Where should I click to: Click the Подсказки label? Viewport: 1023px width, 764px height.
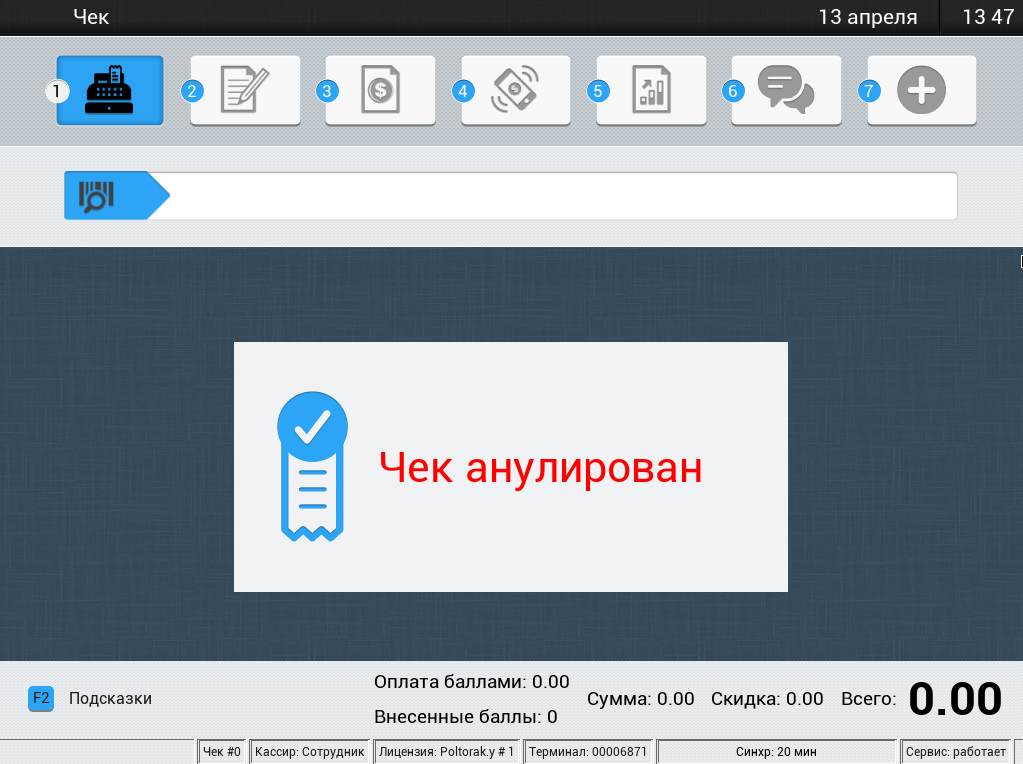click(110, 699)
